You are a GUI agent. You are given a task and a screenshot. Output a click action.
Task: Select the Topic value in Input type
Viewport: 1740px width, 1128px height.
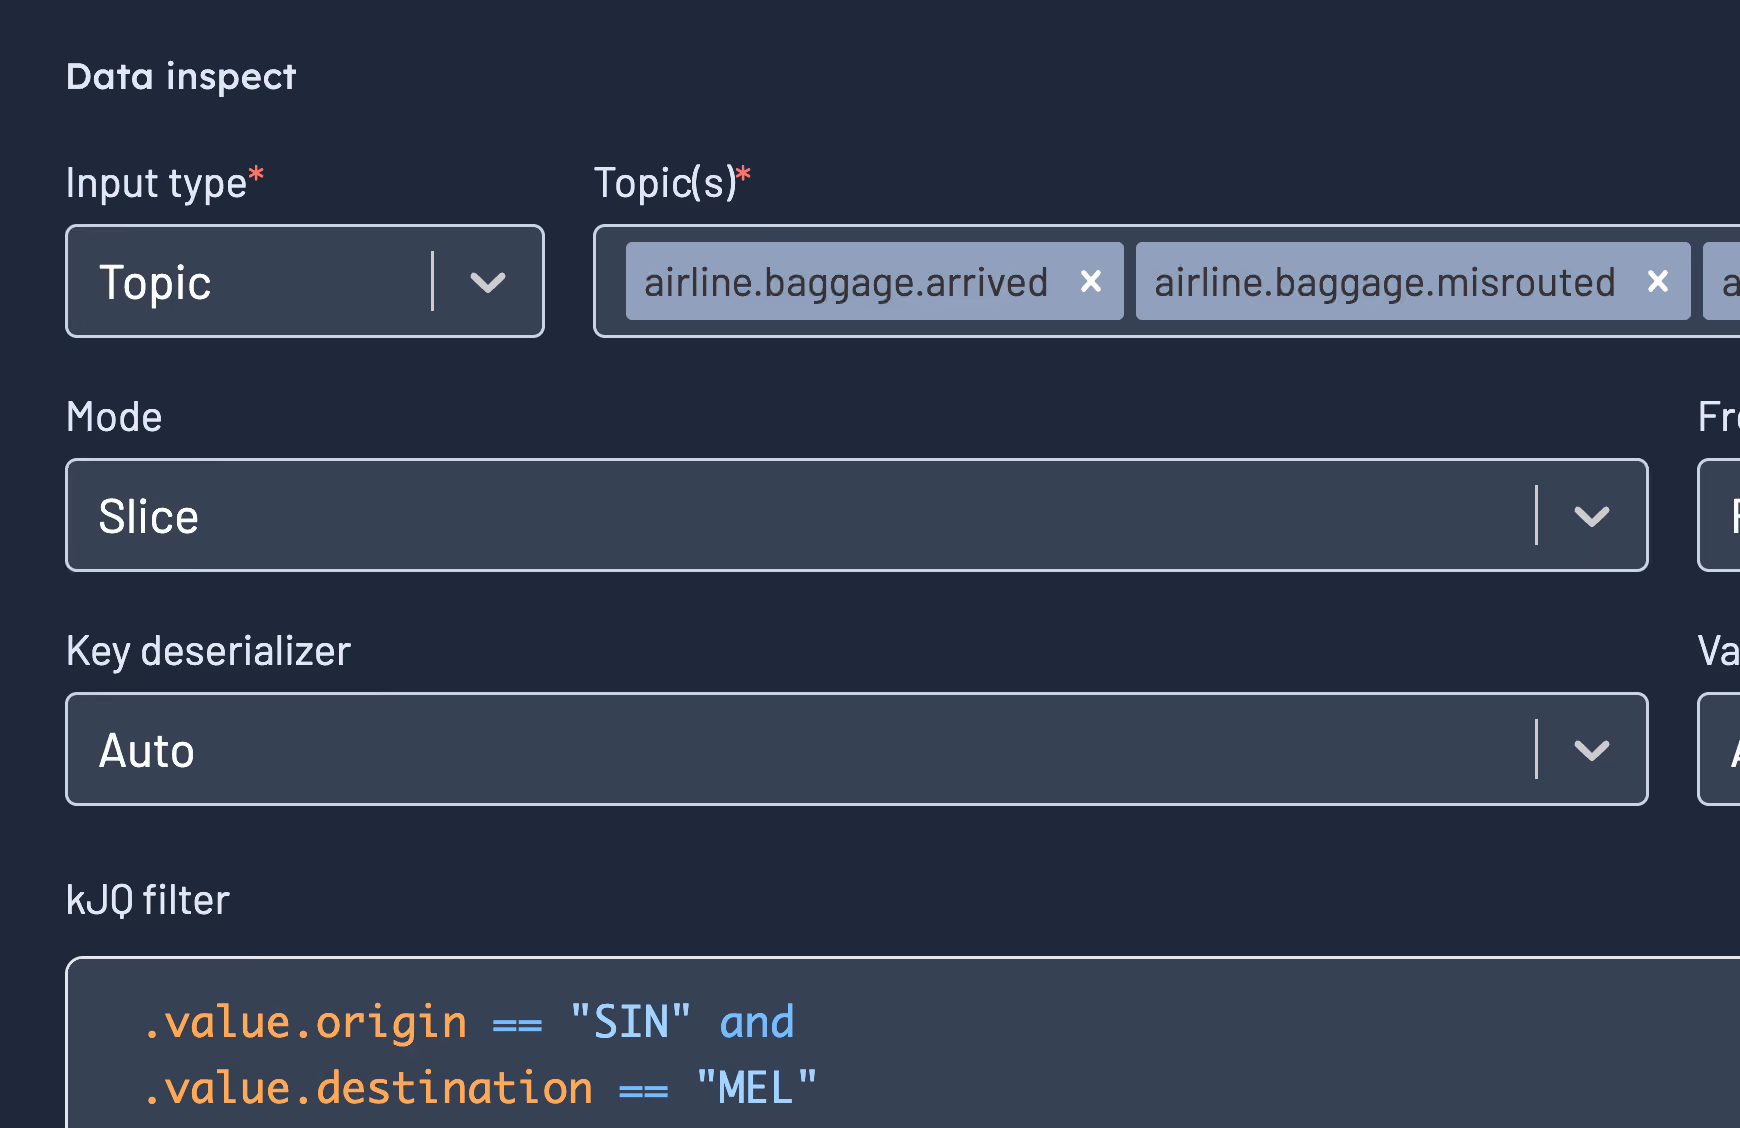click(155, 283)
